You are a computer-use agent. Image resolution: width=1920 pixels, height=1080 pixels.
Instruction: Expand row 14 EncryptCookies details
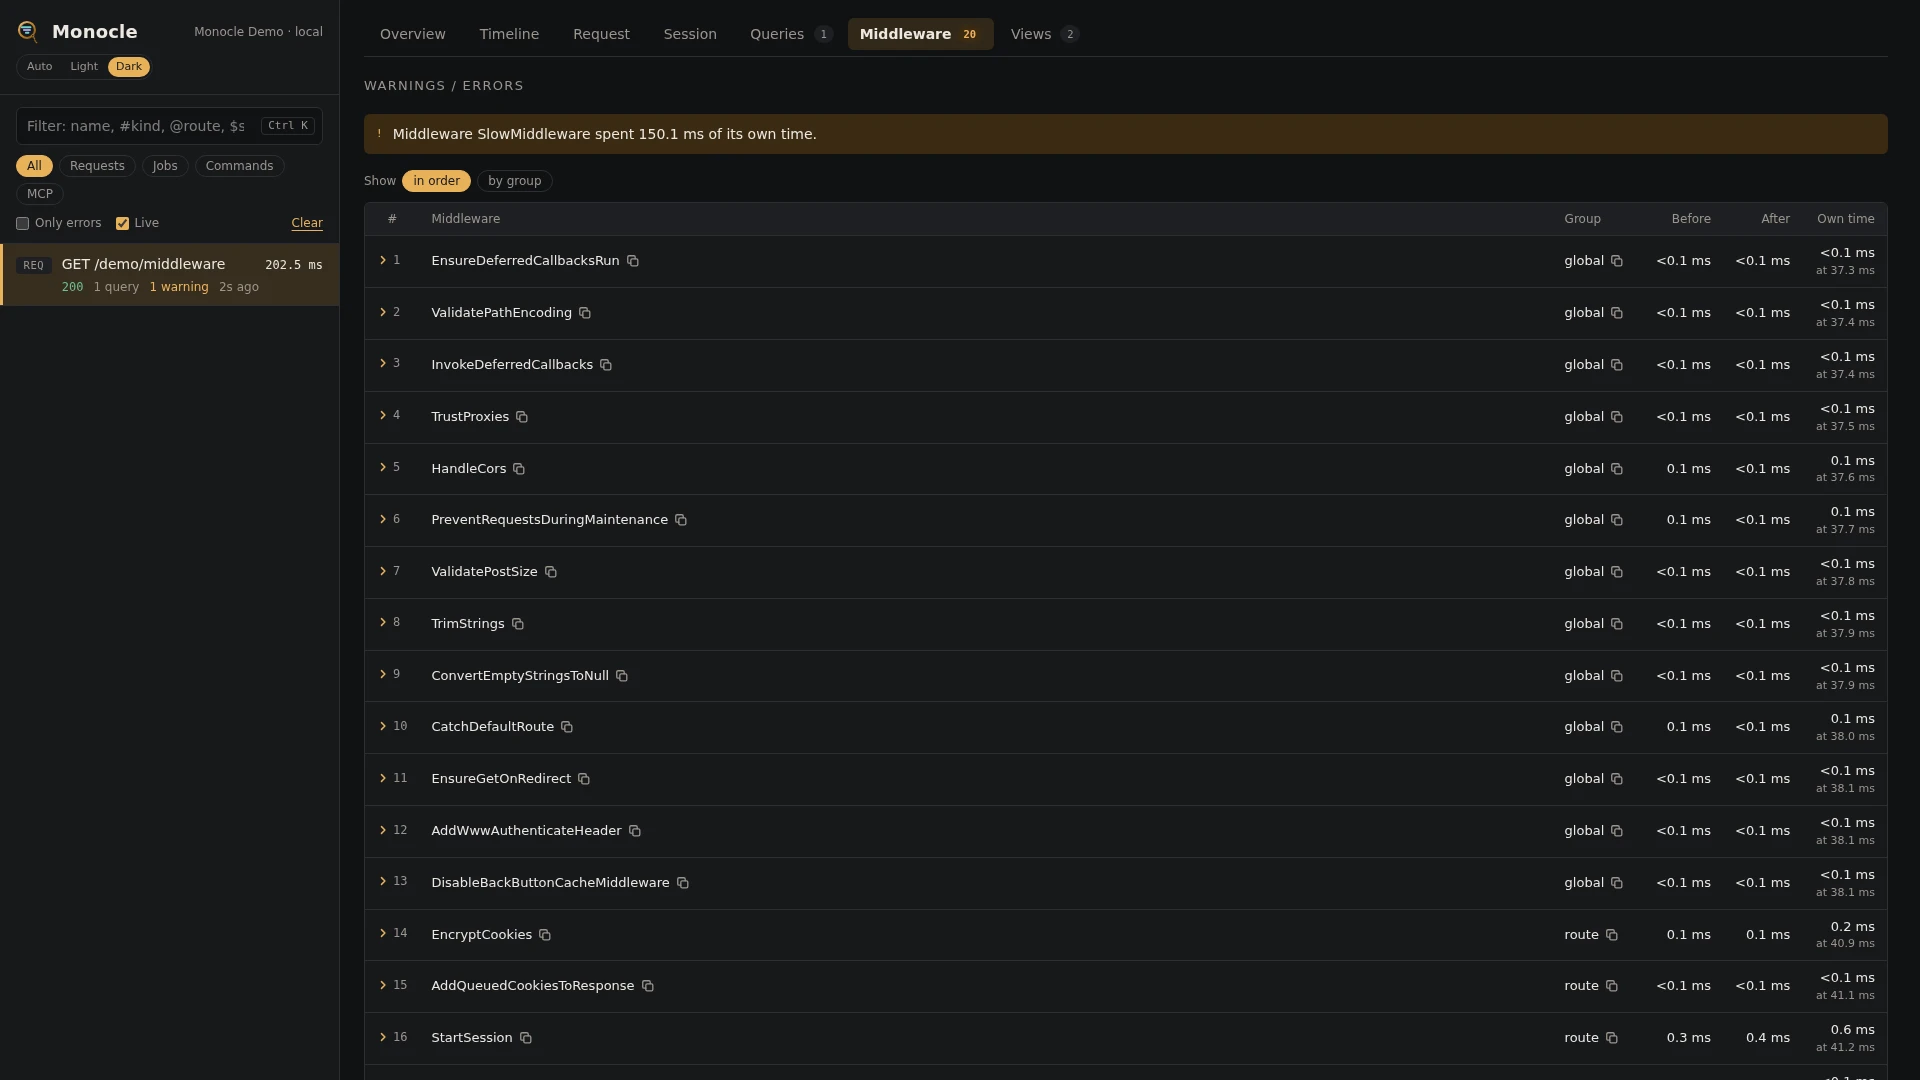click(x=383, y=933)
